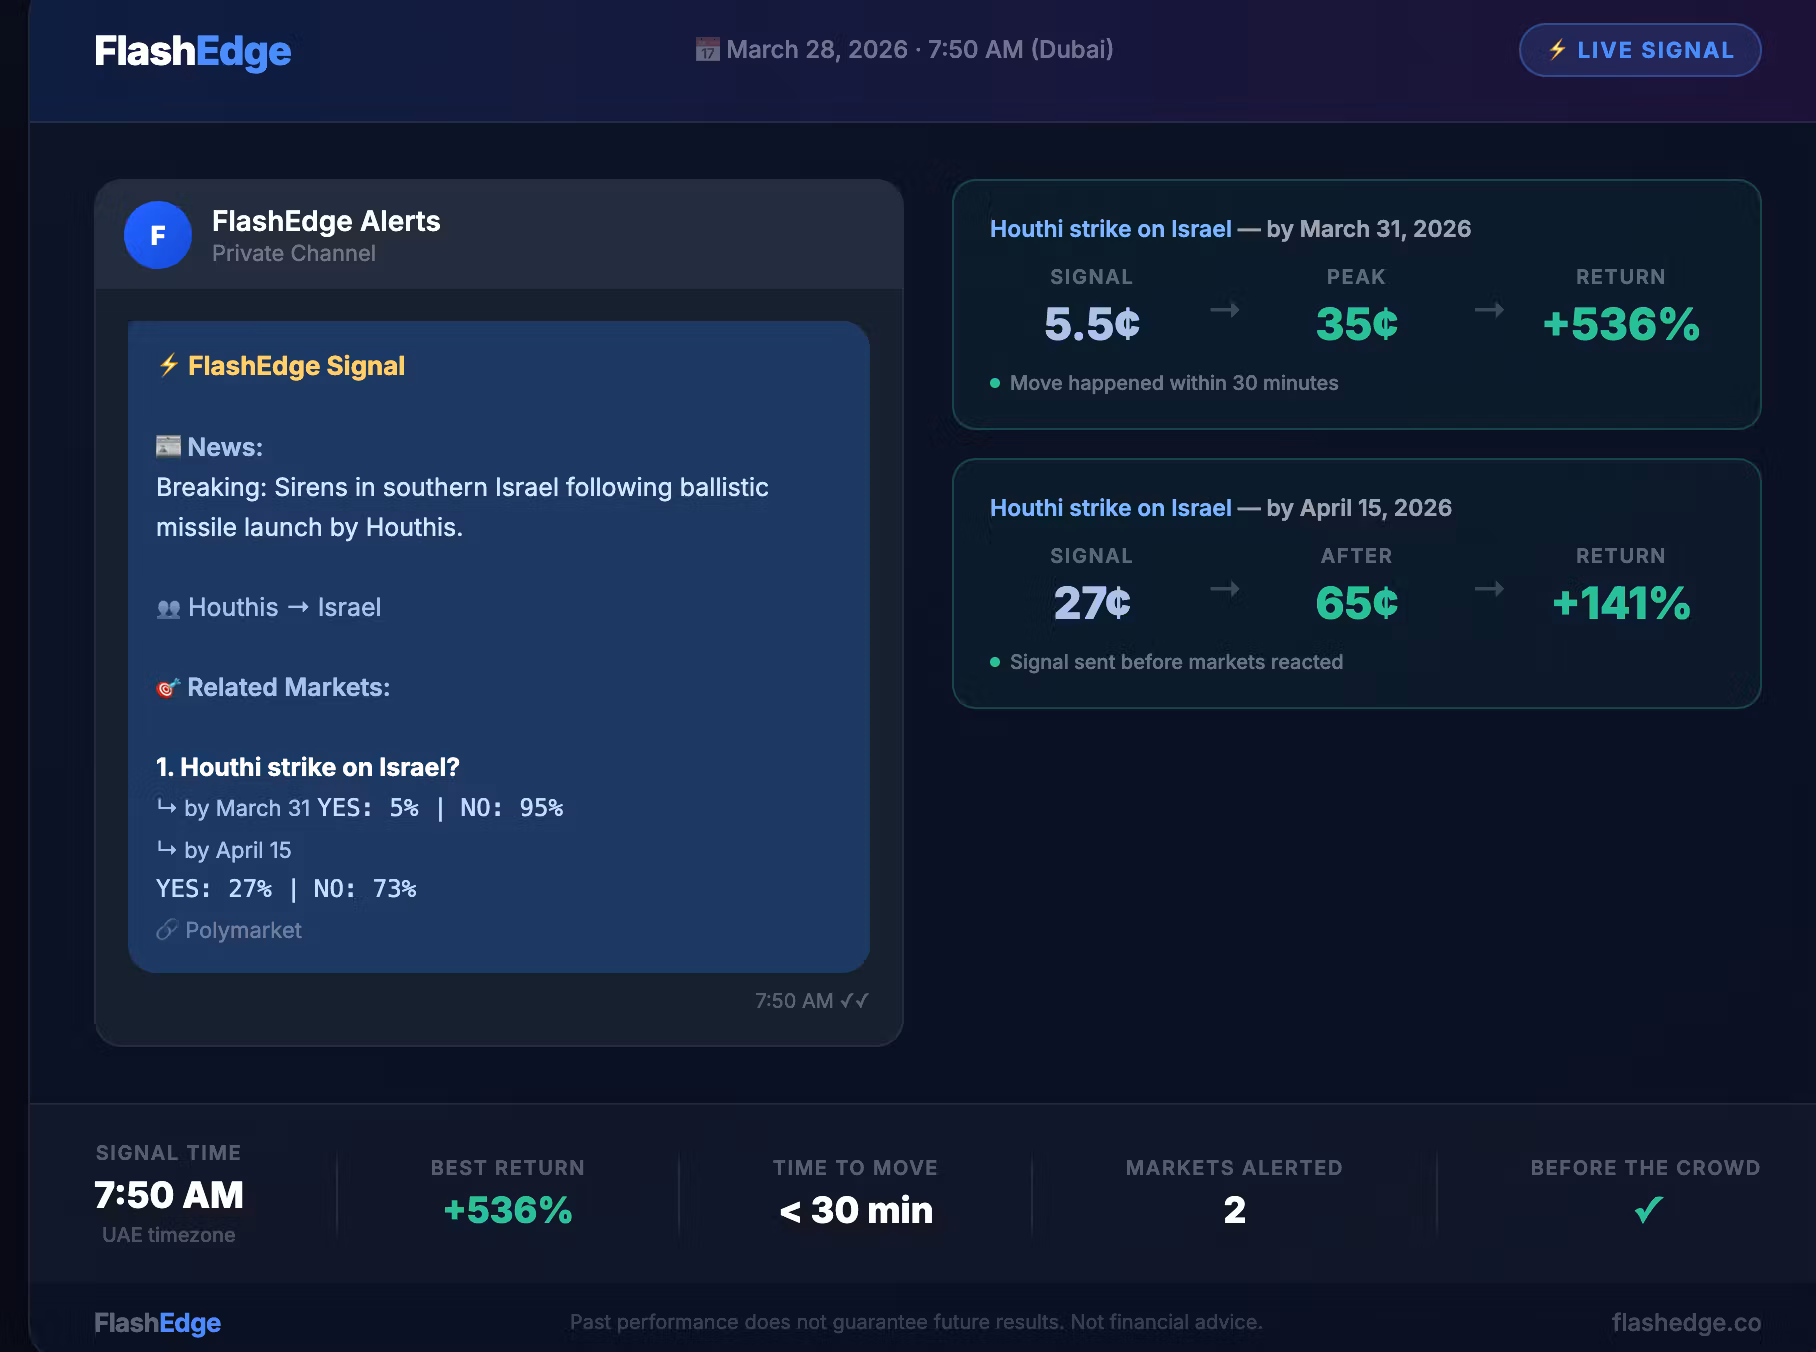Screen dimensions: 1816x1352
Task: Click the lightning icon inside LIVE SIGNAL badge
Action: click(x=1557, y=50)
